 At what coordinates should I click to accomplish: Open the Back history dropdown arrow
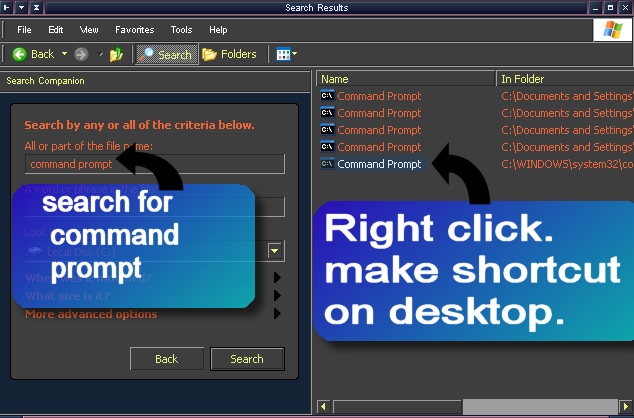pyautogui.click(x=64, y=53)
